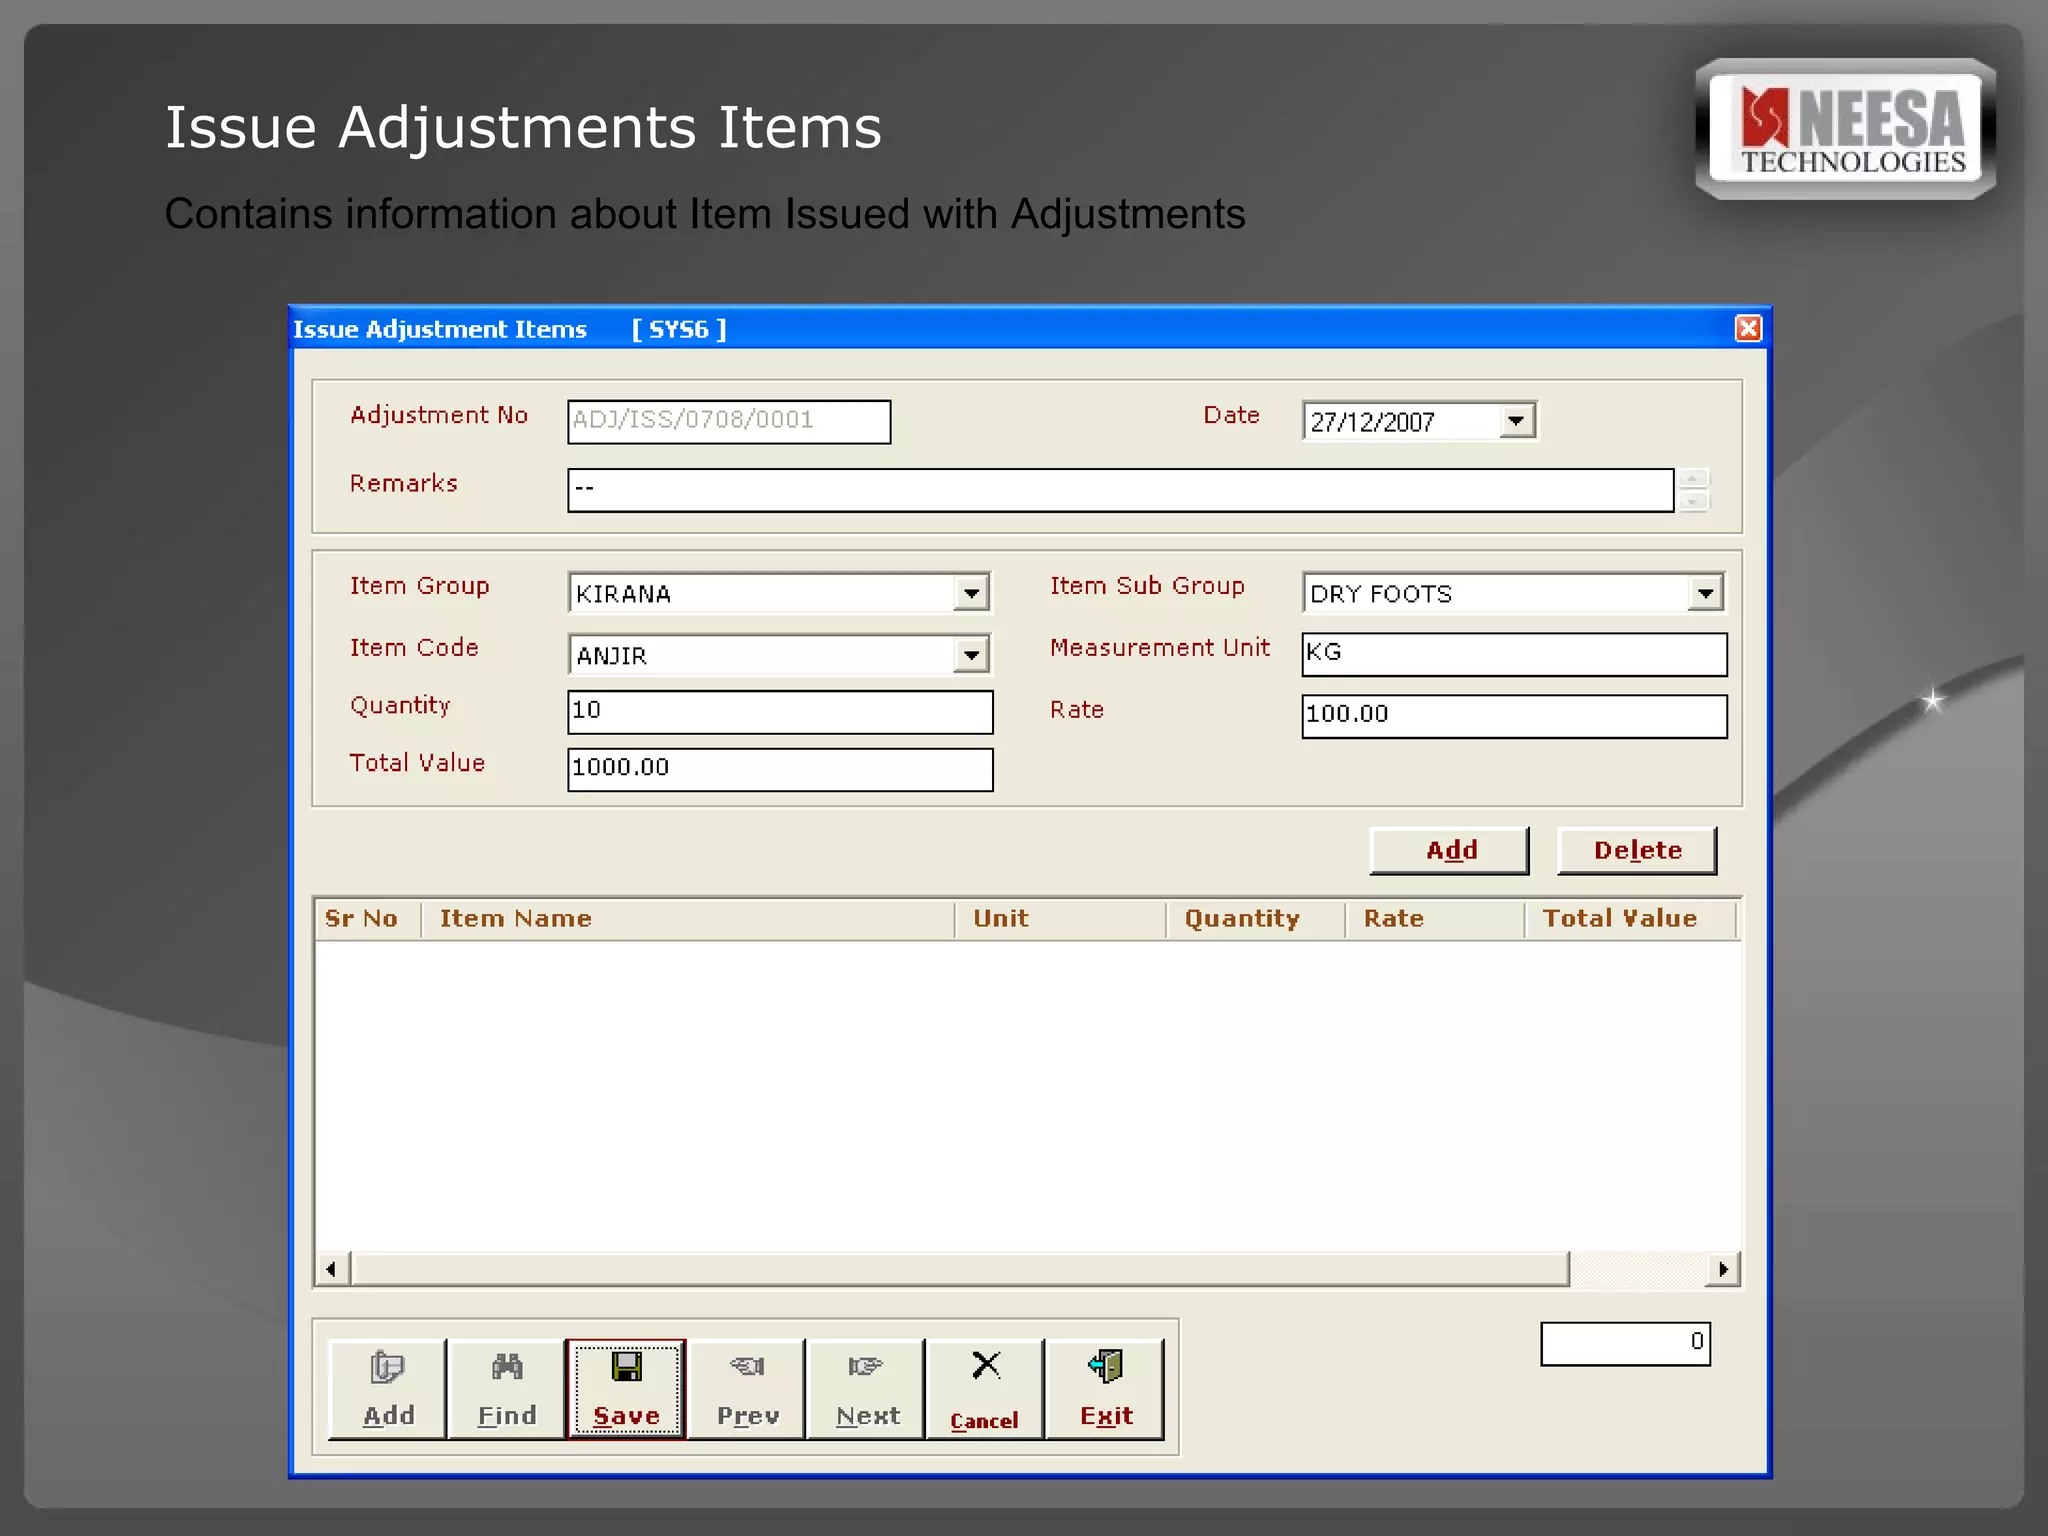Close the Issue Adjustment Items window
Image resolution: width=2048 pixels, height=1536 pixels.
pos(1747,329)
